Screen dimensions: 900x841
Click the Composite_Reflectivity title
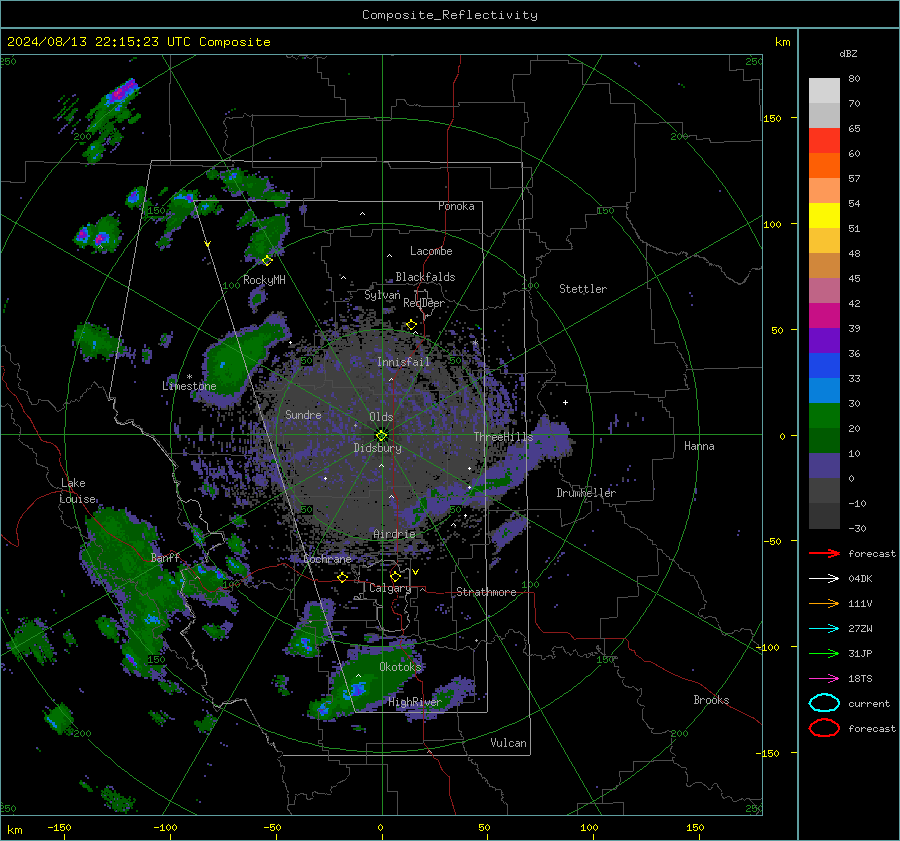coord(450,15)
